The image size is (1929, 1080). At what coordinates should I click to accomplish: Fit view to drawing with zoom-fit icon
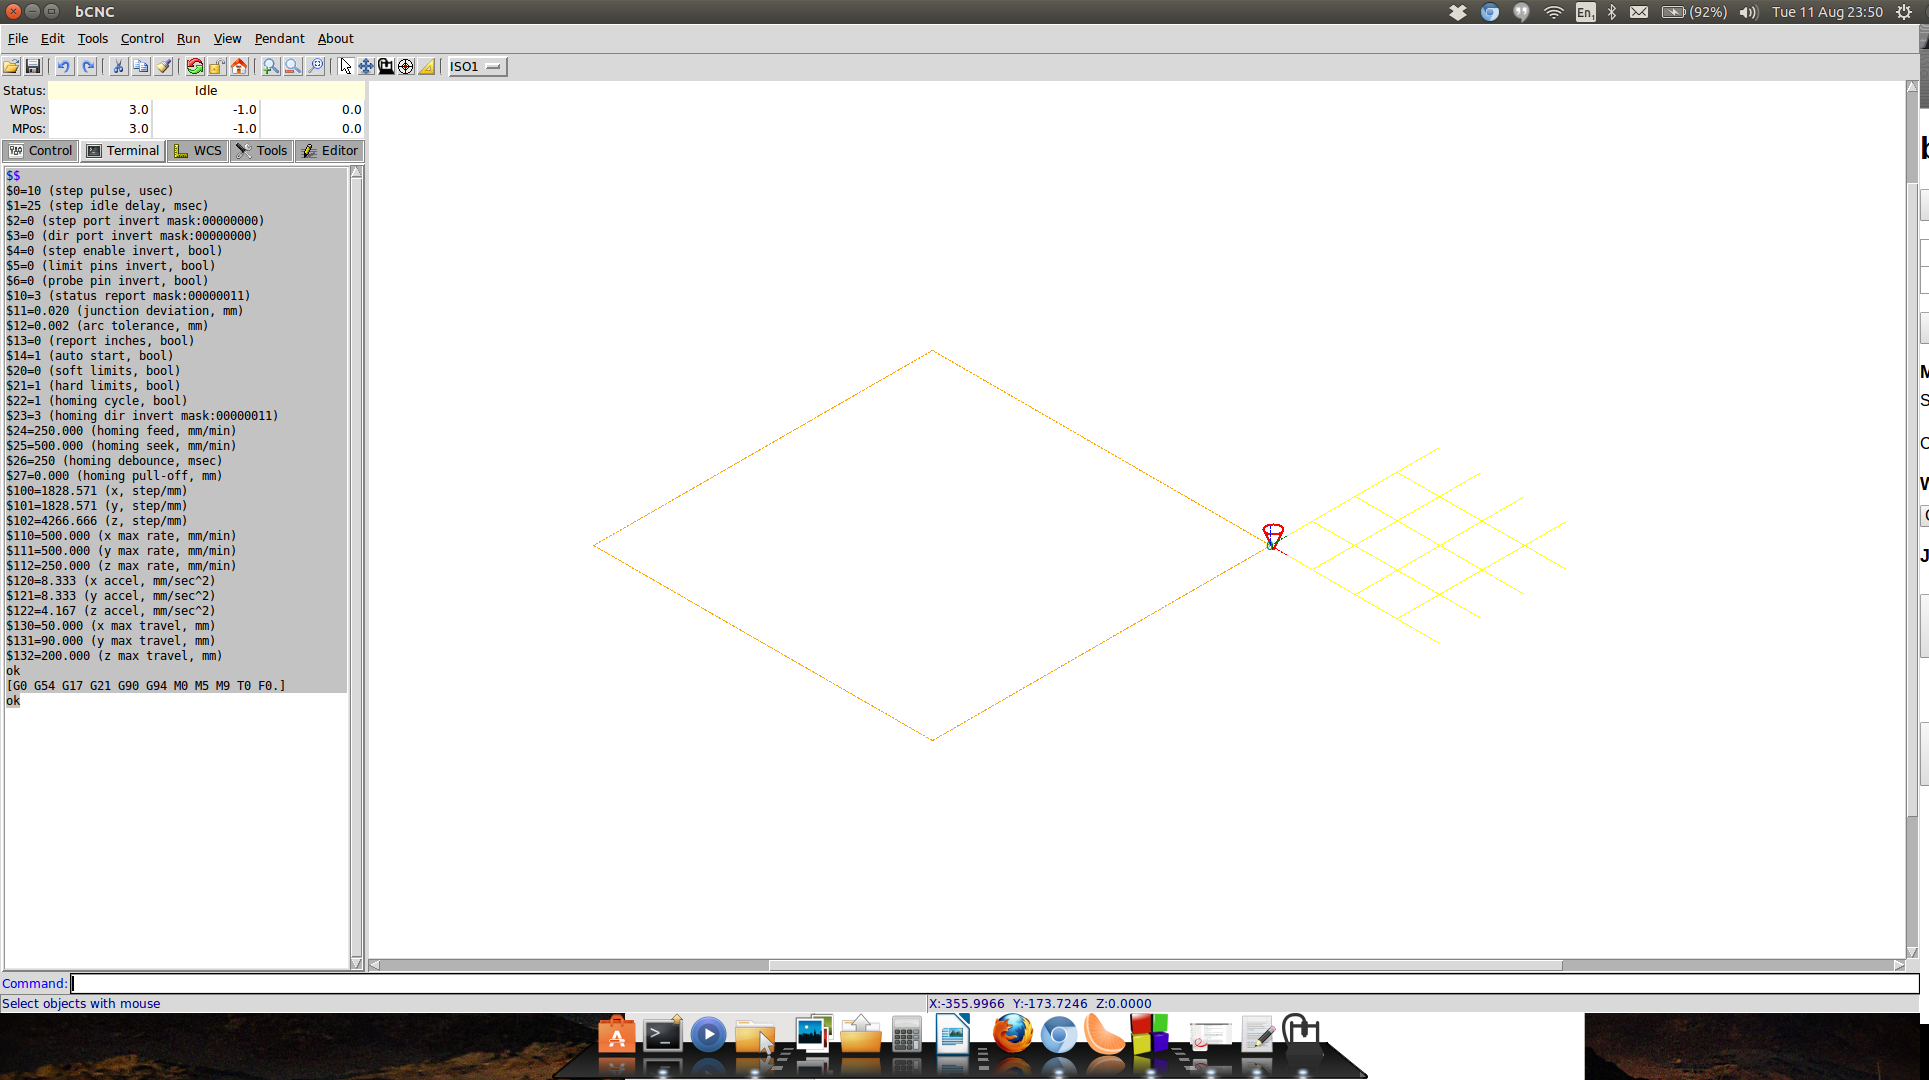[316, 66]
